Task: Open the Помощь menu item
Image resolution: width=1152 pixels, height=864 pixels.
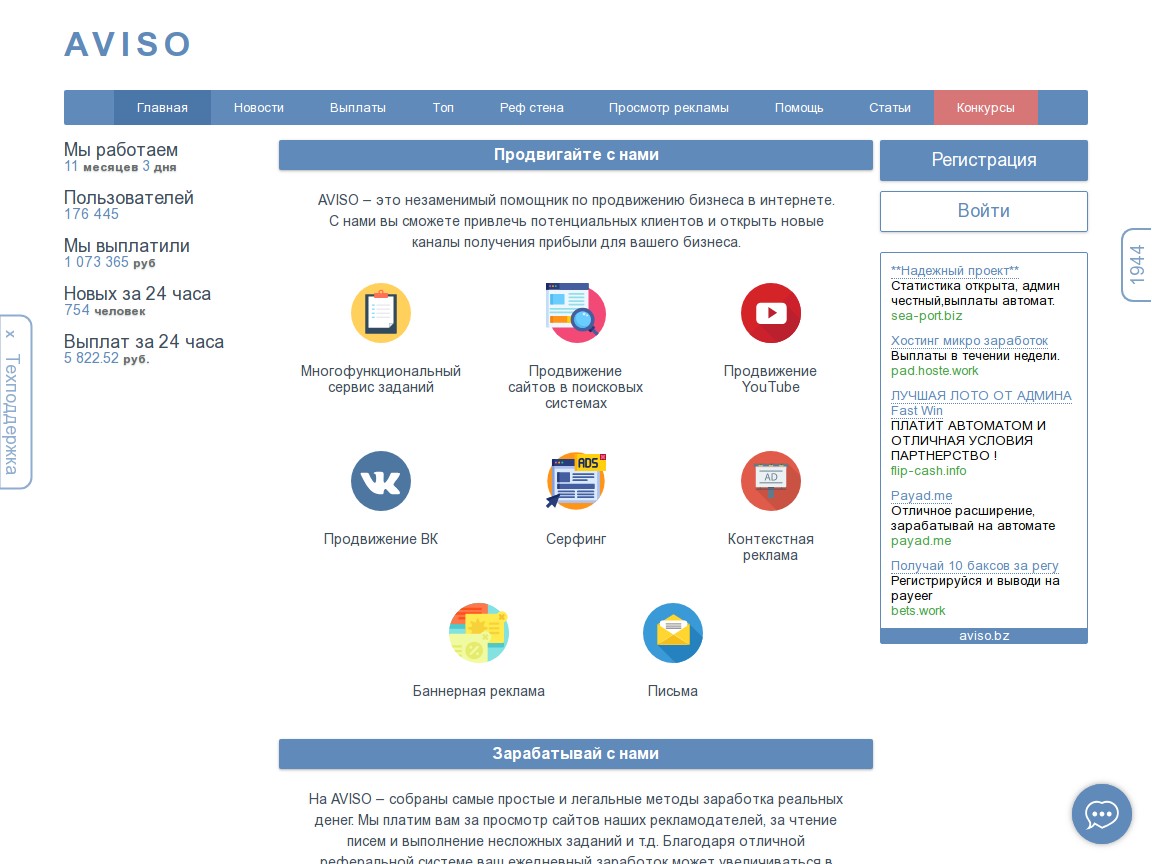Action: (x=799, y=108)
